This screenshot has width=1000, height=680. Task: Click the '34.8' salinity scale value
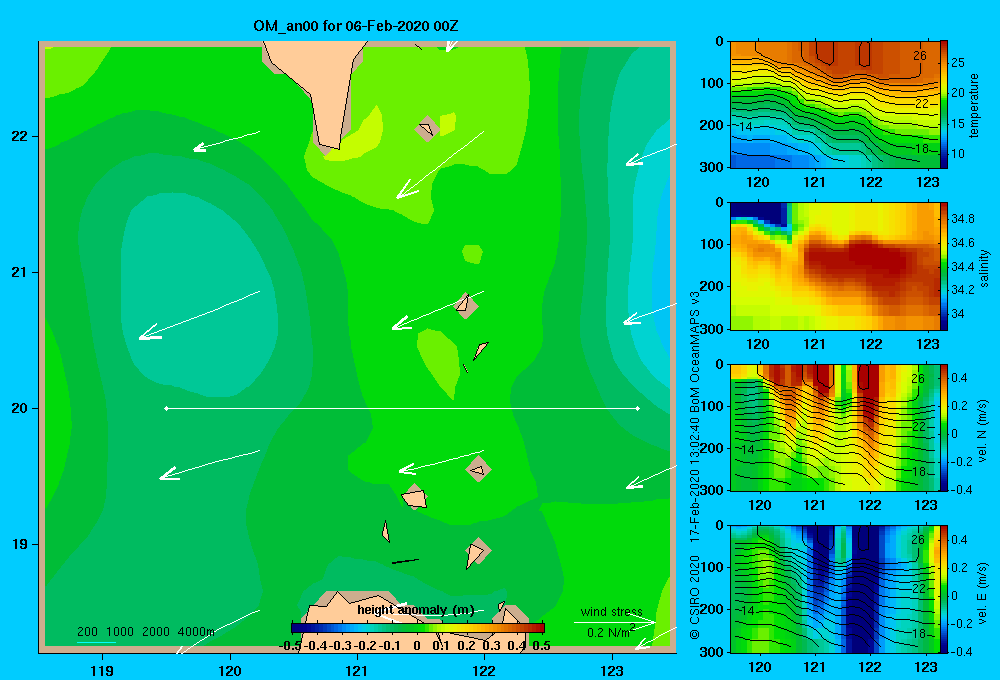point(962,219)
